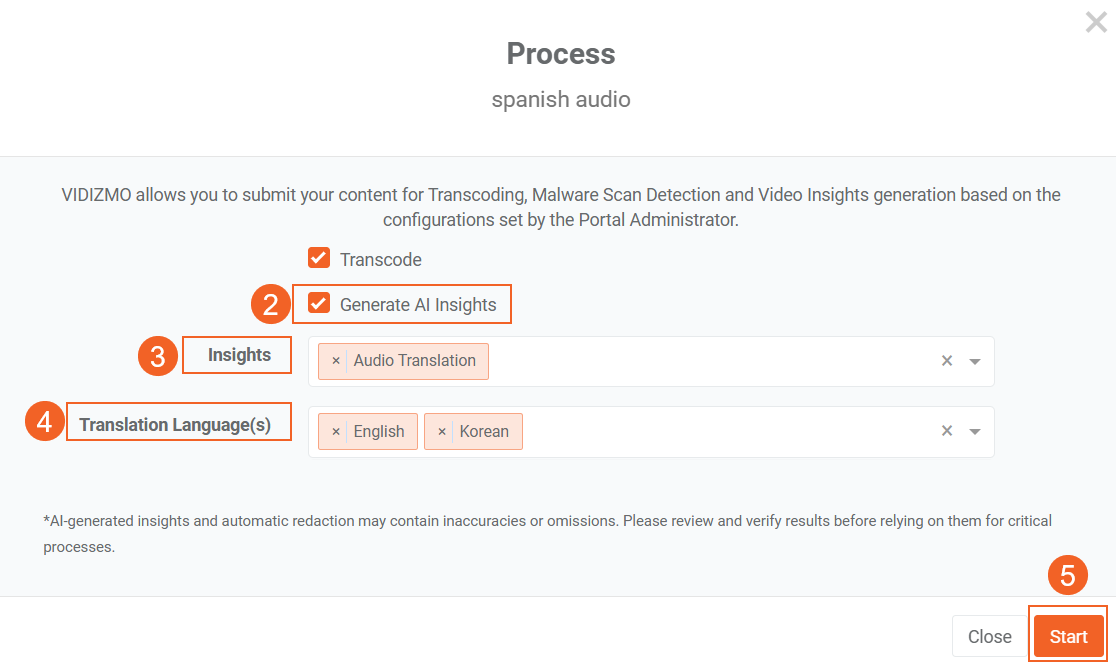Viewport: 1116px width, 672px height.
Task: Select the English language chip
Action: click(x=379, y=432)
